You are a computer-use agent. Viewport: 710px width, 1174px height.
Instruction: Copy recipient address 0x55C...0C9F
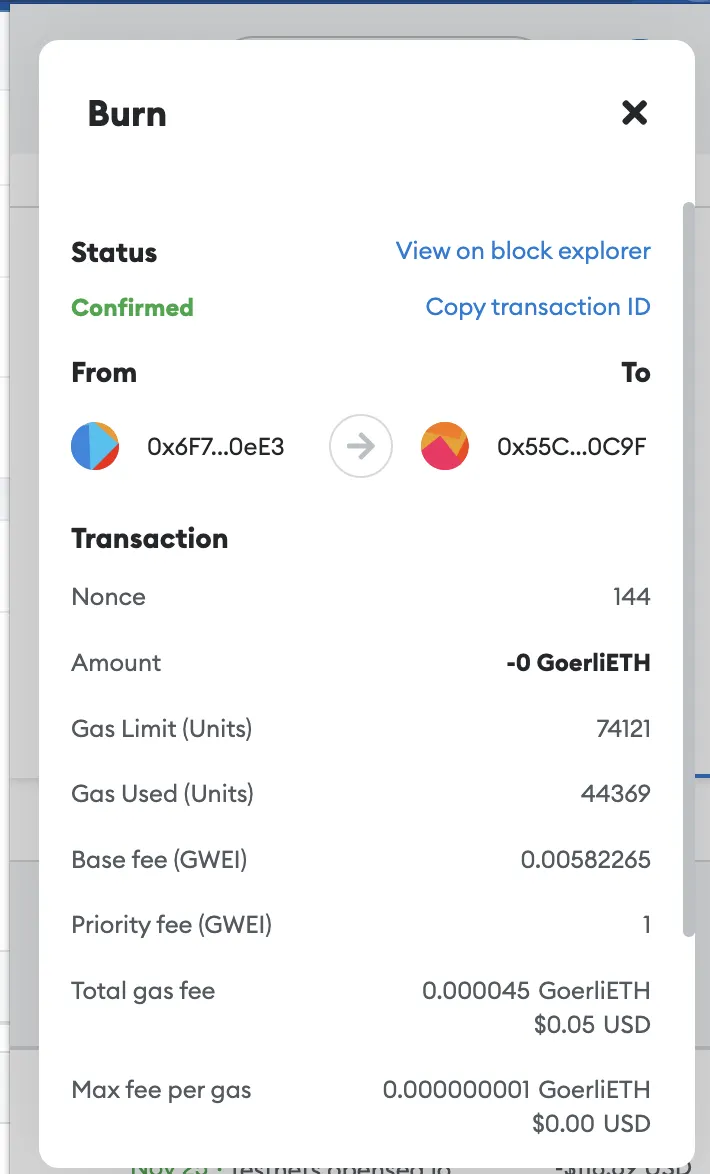(x=571, y=447)
